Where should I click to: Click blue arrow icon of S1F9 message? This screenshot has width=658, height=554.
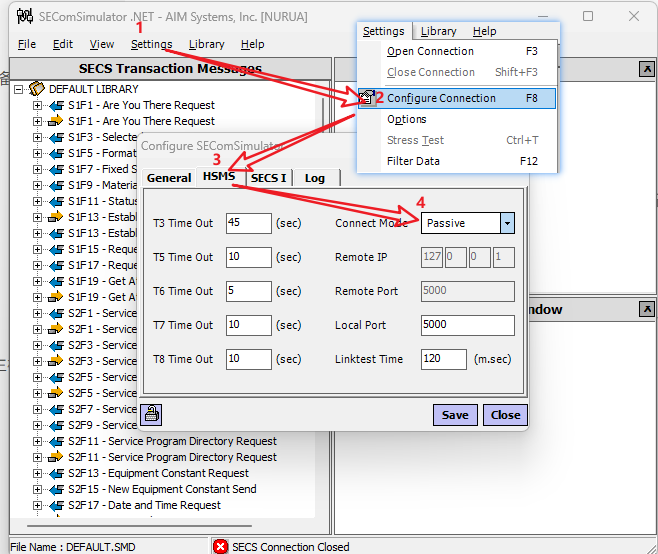point(56,185)
